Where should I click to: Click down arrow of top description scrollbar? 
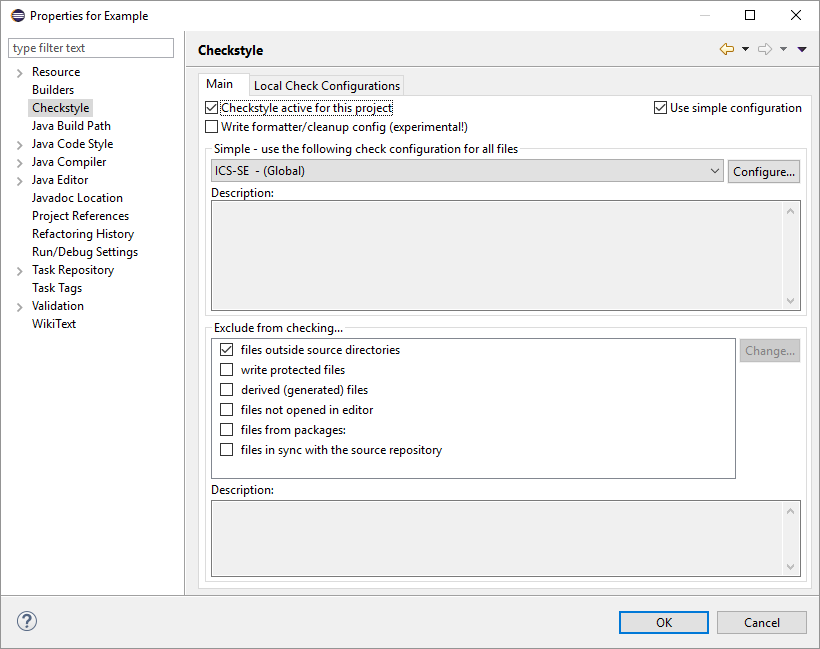791,301
